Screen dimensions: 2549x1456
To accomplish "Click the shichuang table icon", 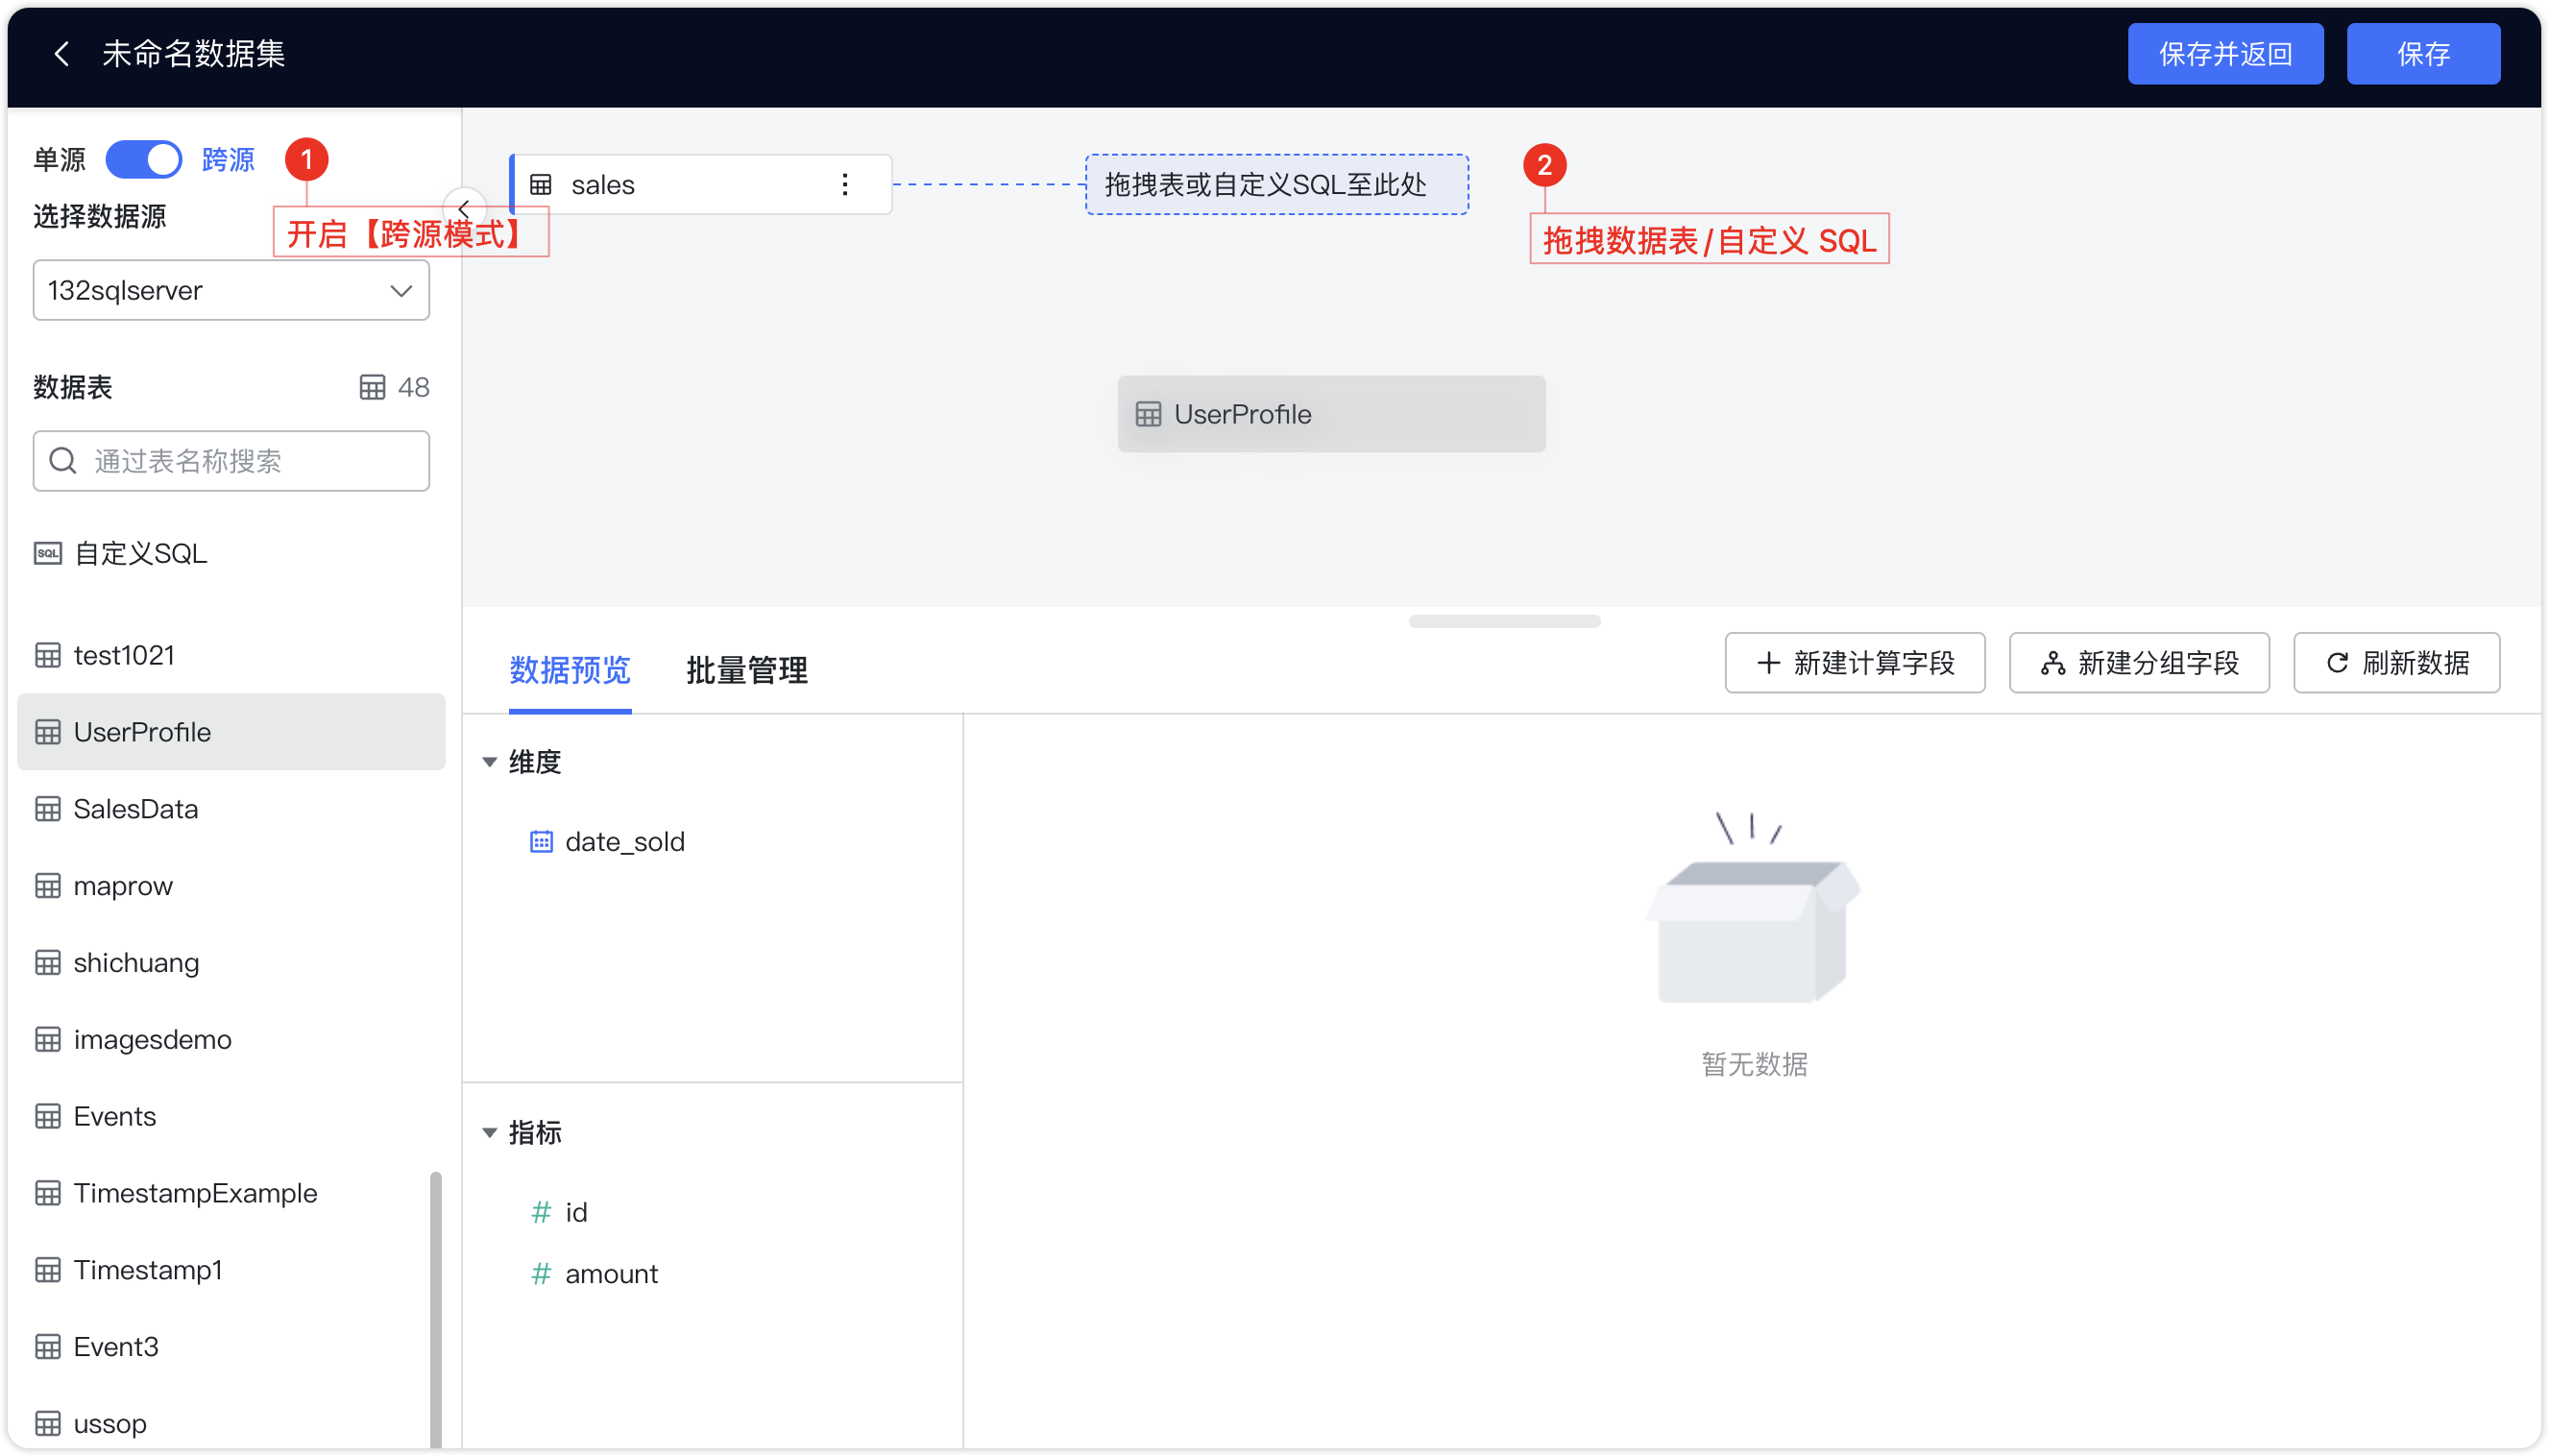I will (x=48, y=963).
